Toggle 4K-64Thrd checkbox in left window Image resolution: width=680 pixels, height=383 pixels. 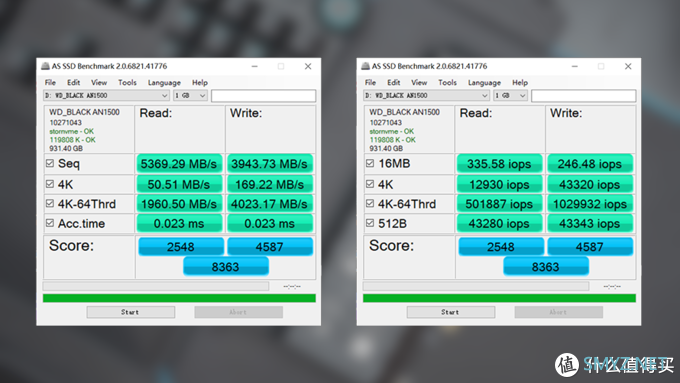[50, 203]
